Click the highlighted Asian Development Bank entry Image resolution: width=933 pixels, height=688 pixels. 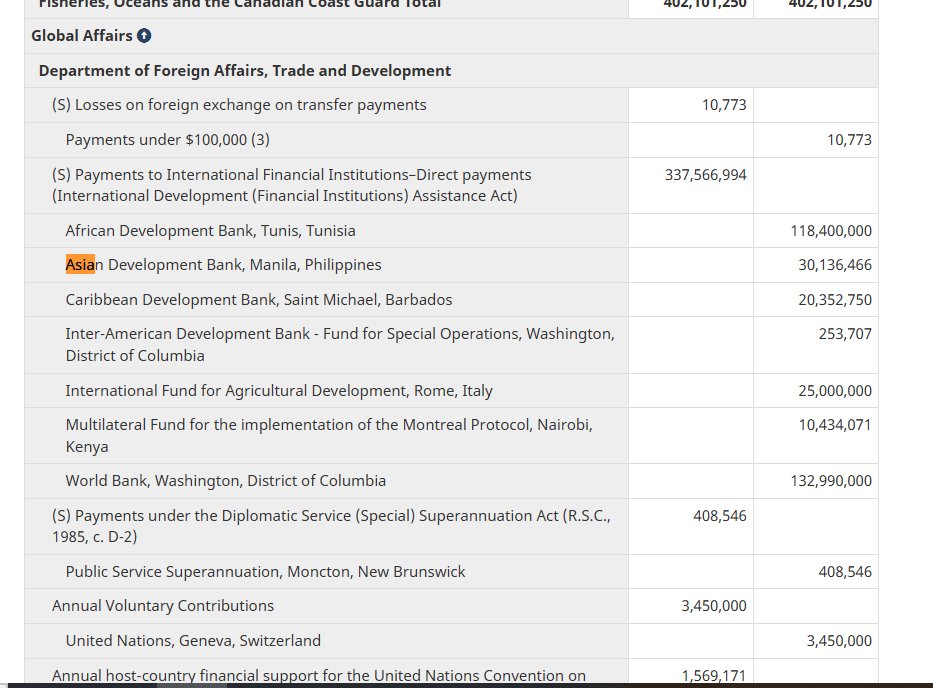[223, 265]
